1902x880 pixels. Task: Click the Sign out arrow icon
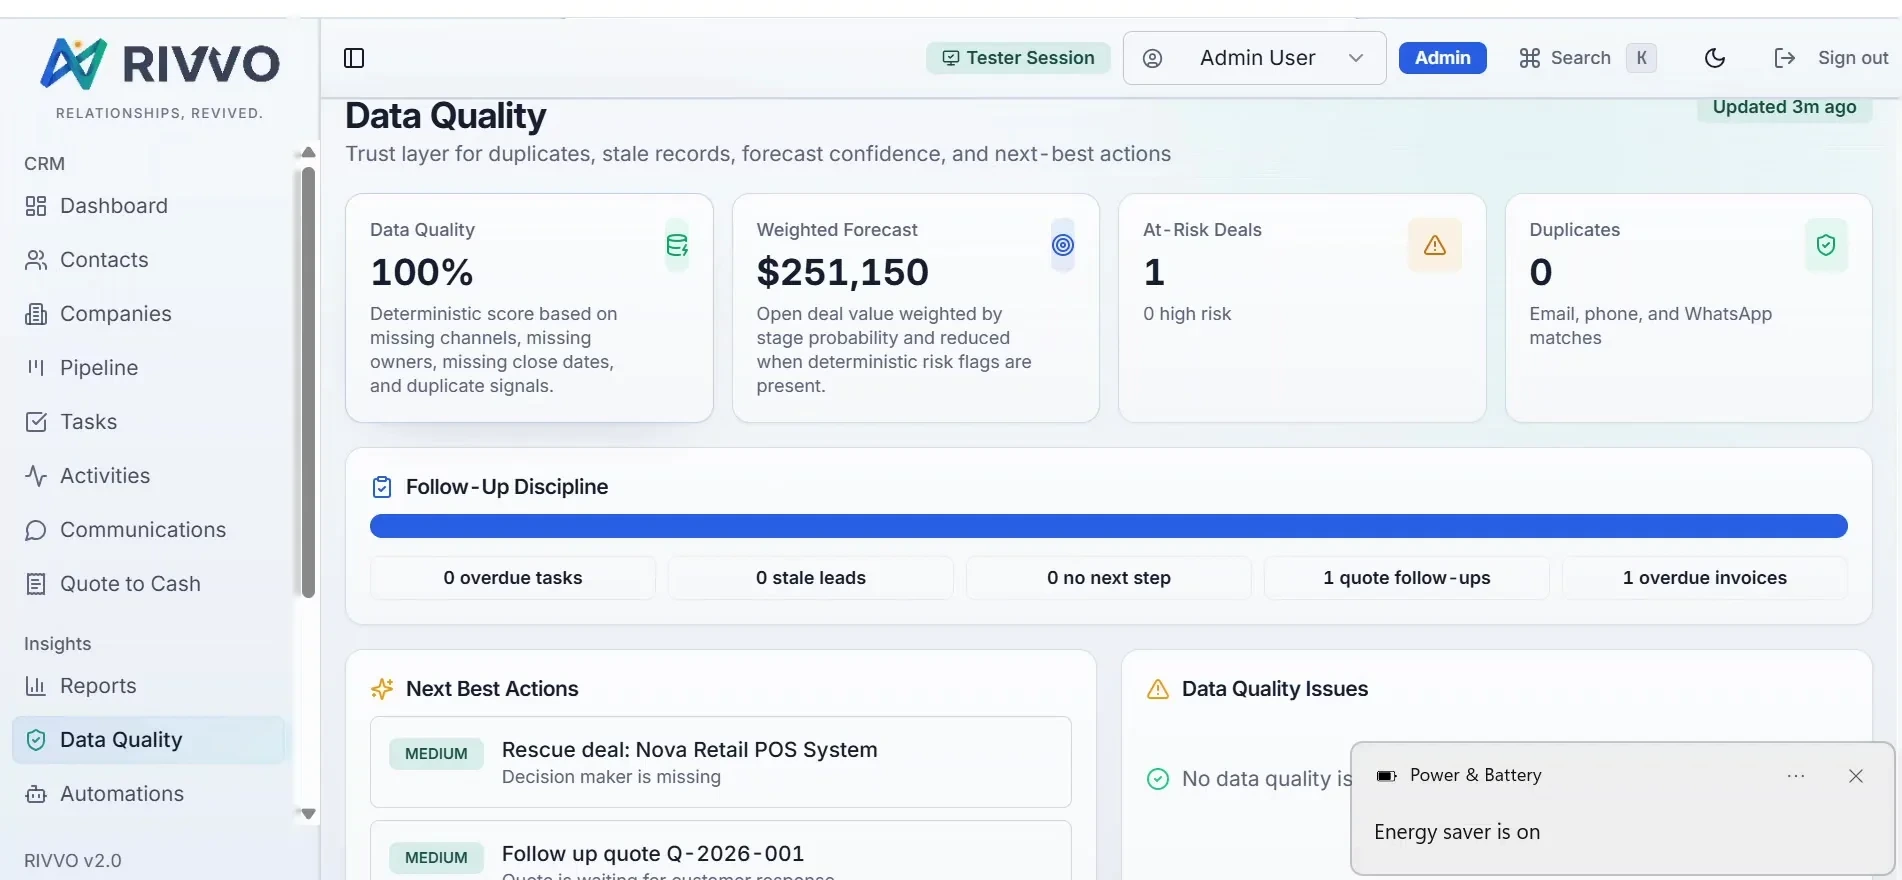click(1785, 58)
